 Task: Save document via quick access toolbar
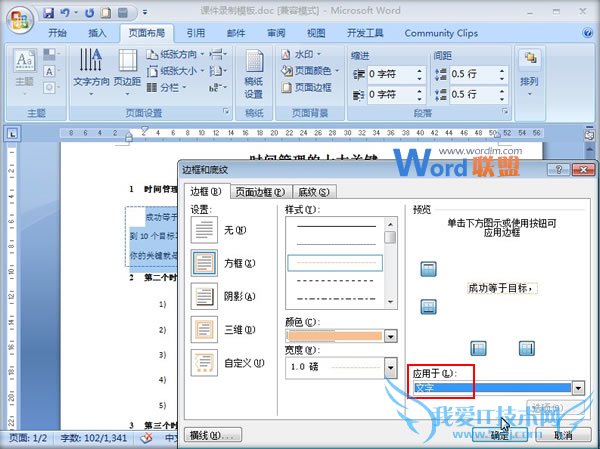49,13
